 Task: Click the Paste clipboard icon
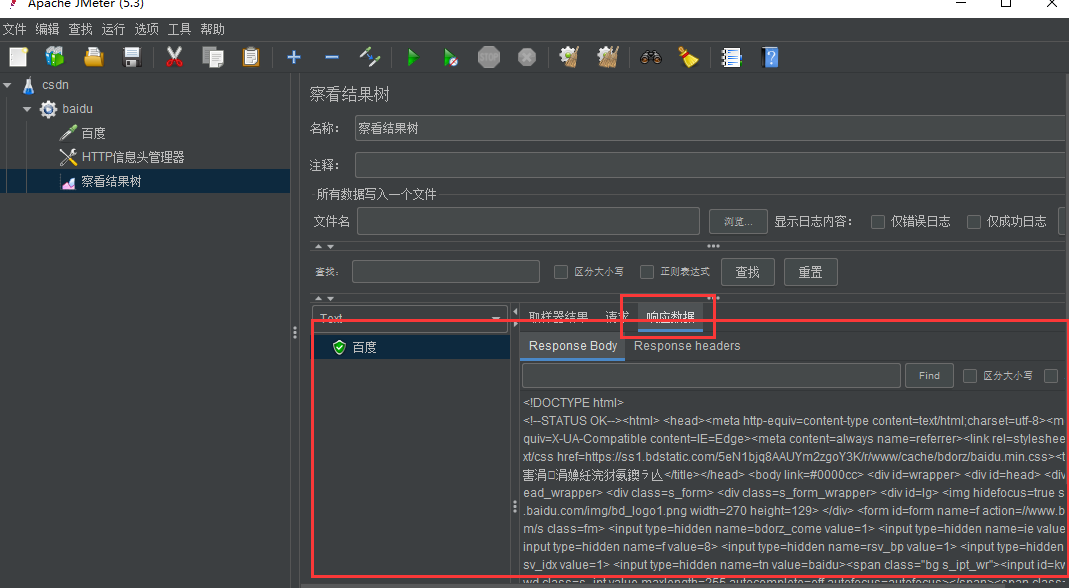(x=251, y=57)
